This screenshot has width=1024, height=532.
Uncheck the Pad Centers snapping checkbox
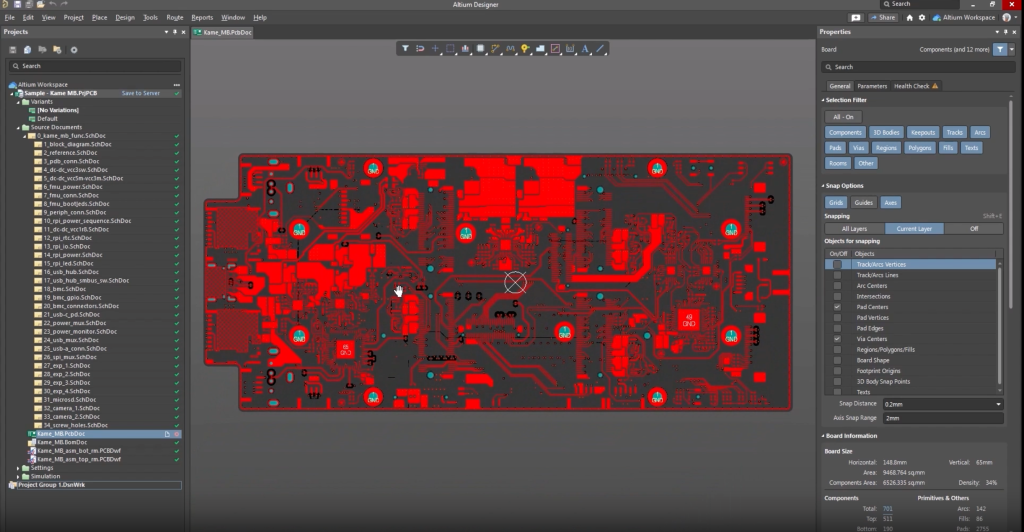(x=837, y=307)
